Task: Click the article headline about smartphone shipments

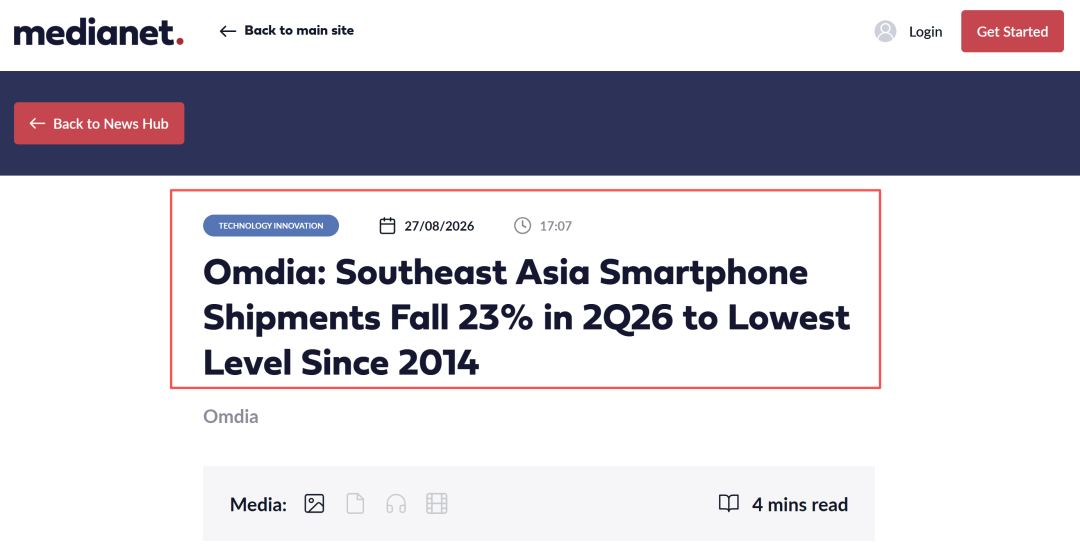Action: [x=526, y=318]
